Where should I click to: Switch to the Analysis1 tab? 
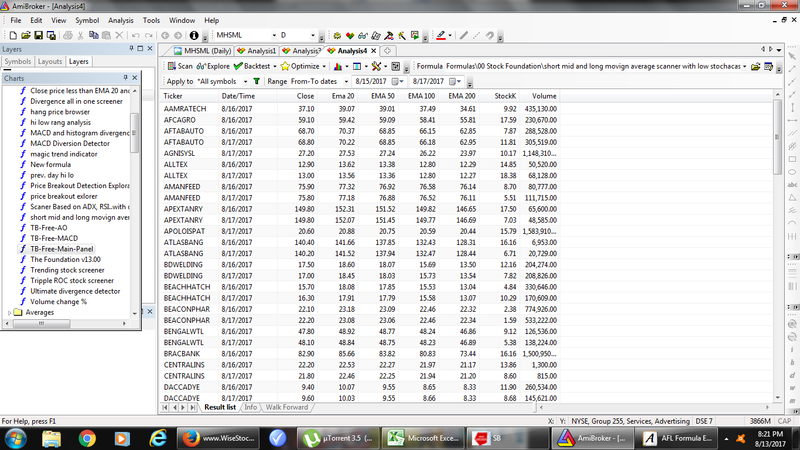(x=257, y=51)
